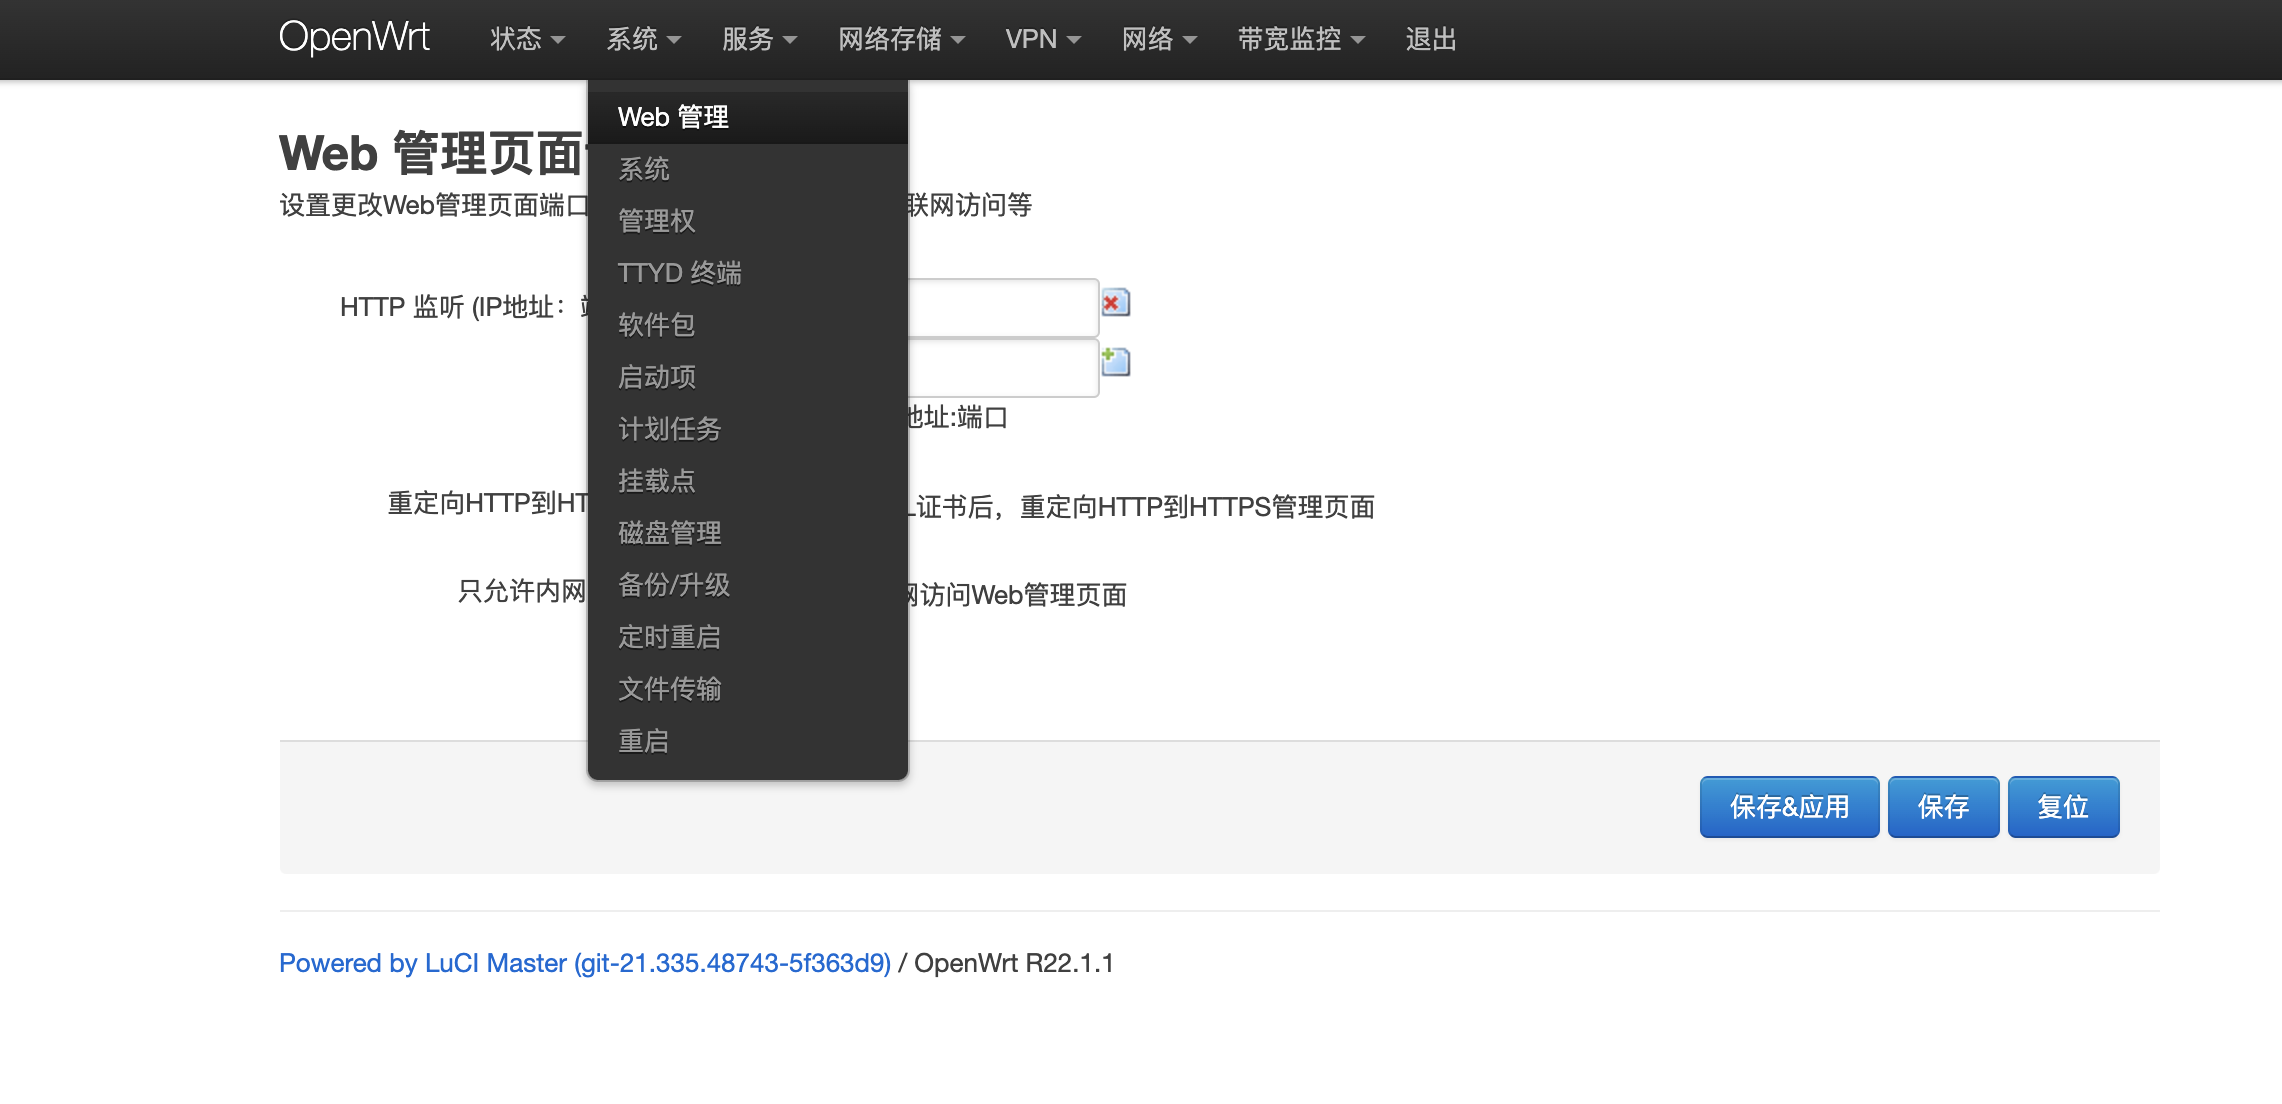
Task: Click the 保存 button
Action: point(1943,807)
